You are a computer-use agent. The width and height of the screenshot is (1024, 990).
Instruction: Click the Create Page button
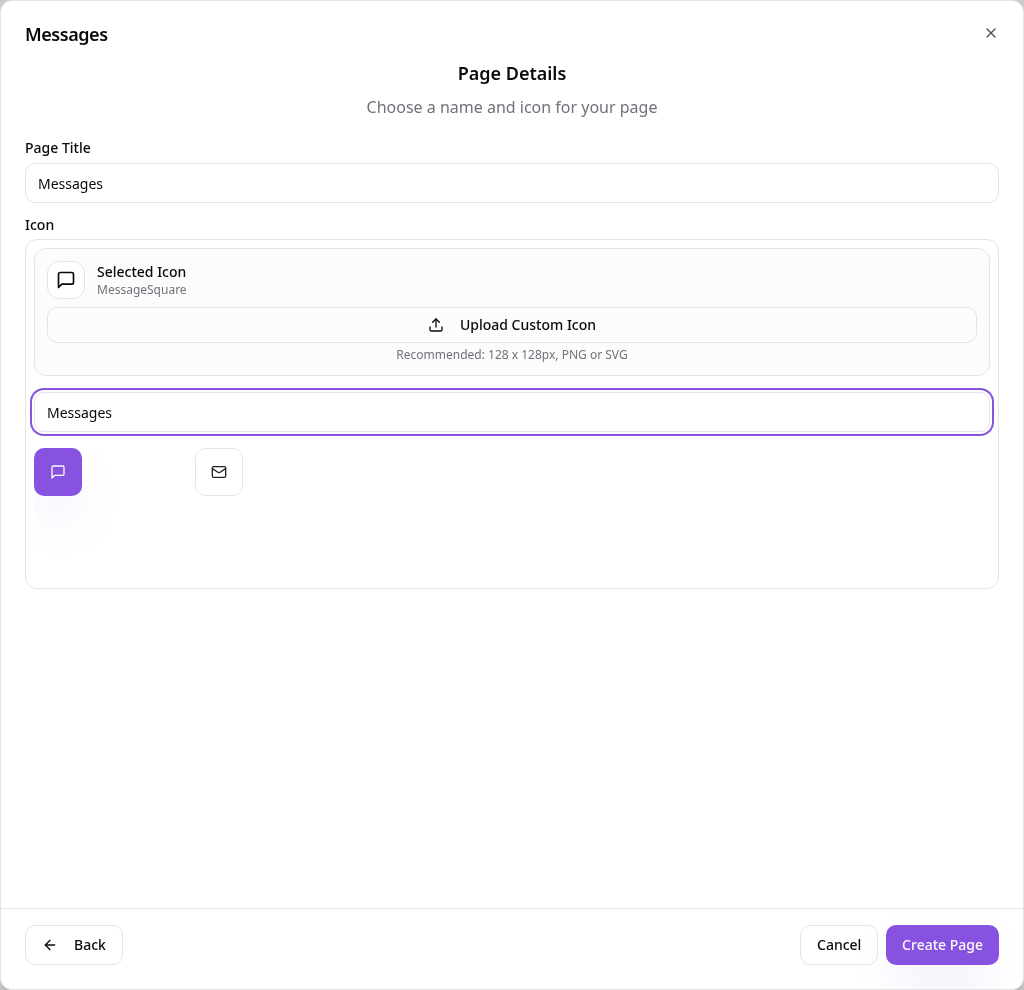[x=942, y=944]
